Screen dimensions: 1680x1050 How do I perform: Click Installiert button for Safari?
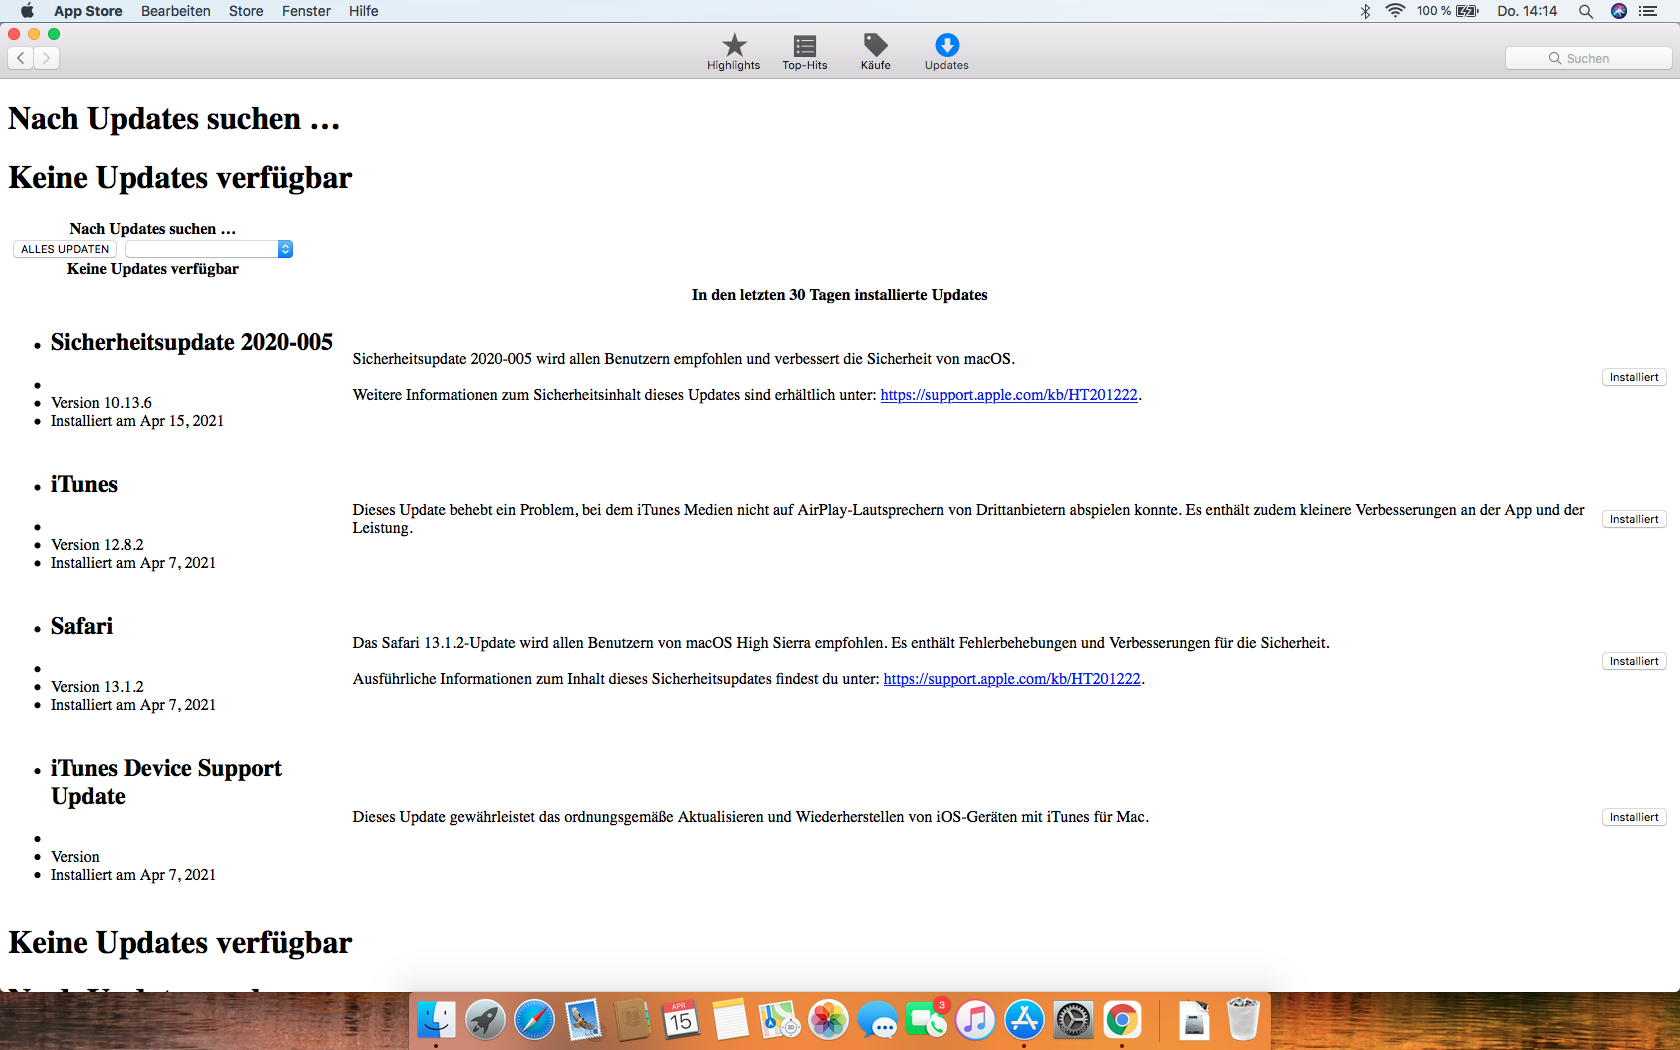1634,661
